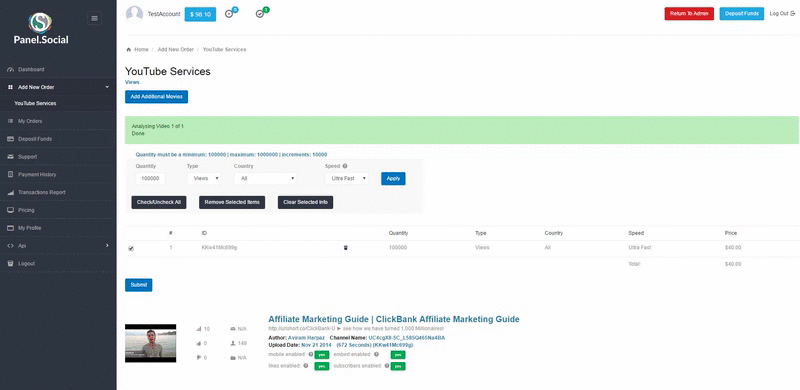This screenshot has width=800, height=390.
Task: Click the Support envelope icon
Action: coord(11,157)
